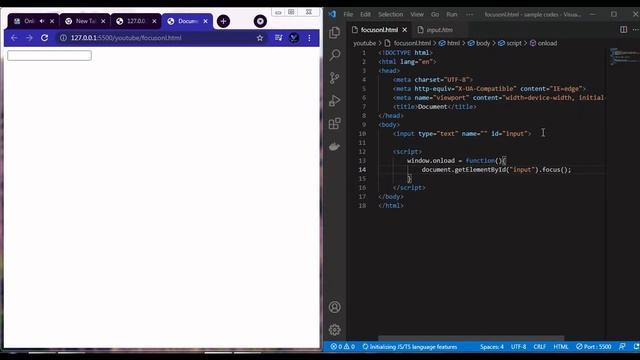This screenshot has width=640, height=360.
Task: Click the browser Back arrow
Action: pyautogui.click(x=14, y=38)
